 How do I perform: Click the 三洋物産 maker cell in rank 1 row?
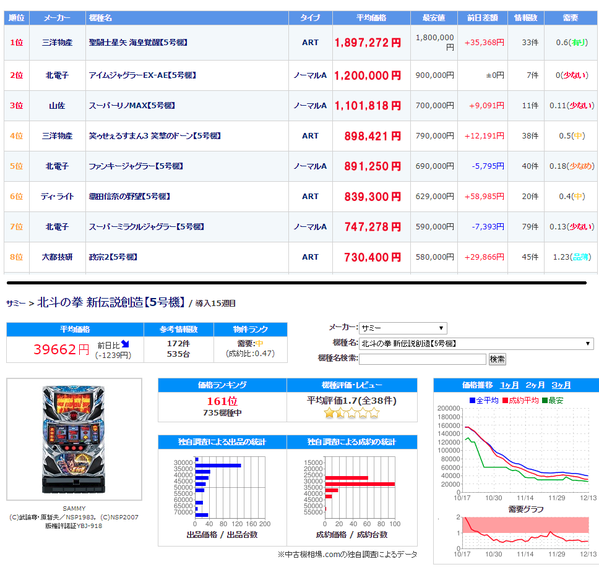(57, 42)
